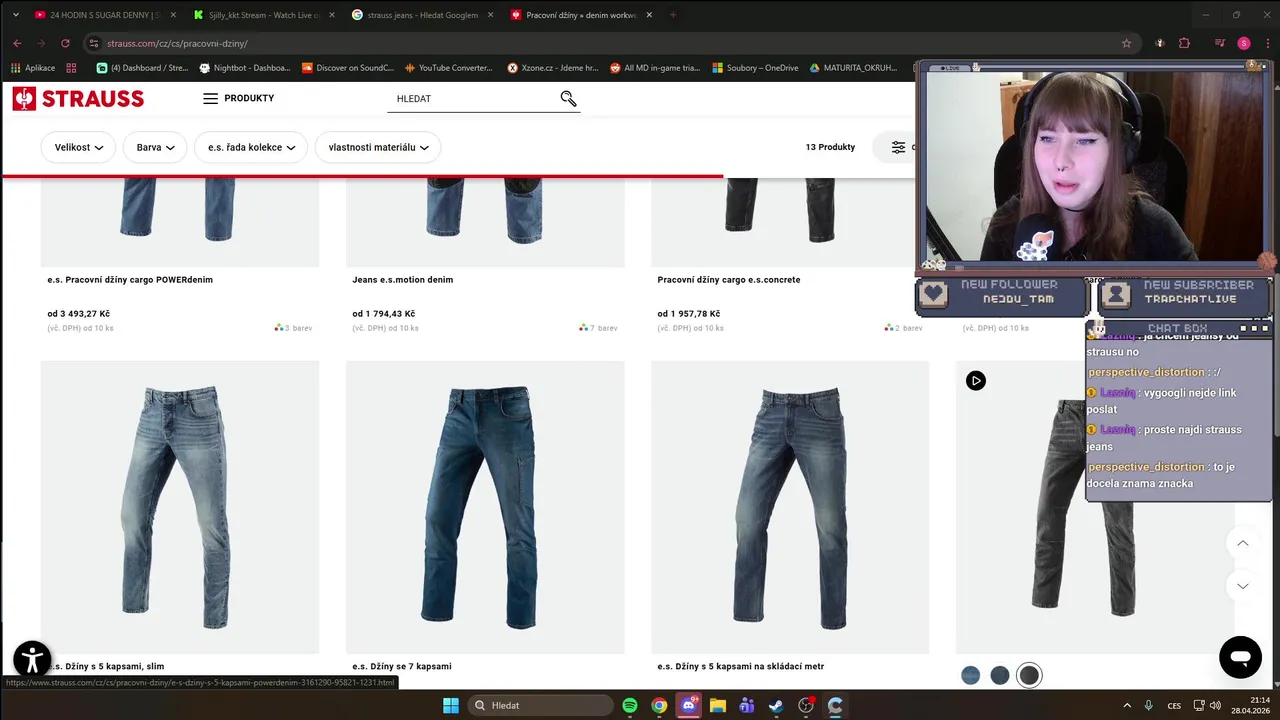Reload the current page

click(65, 43)
